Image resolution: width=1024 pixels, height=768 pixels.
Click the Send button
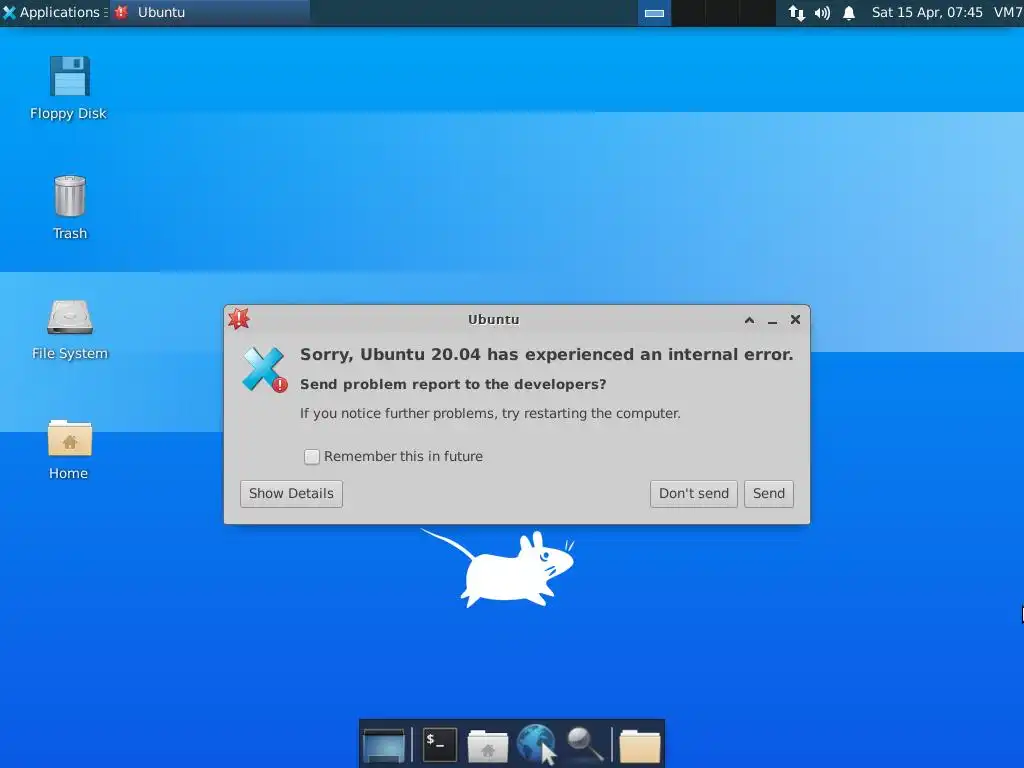coord(769,494)
